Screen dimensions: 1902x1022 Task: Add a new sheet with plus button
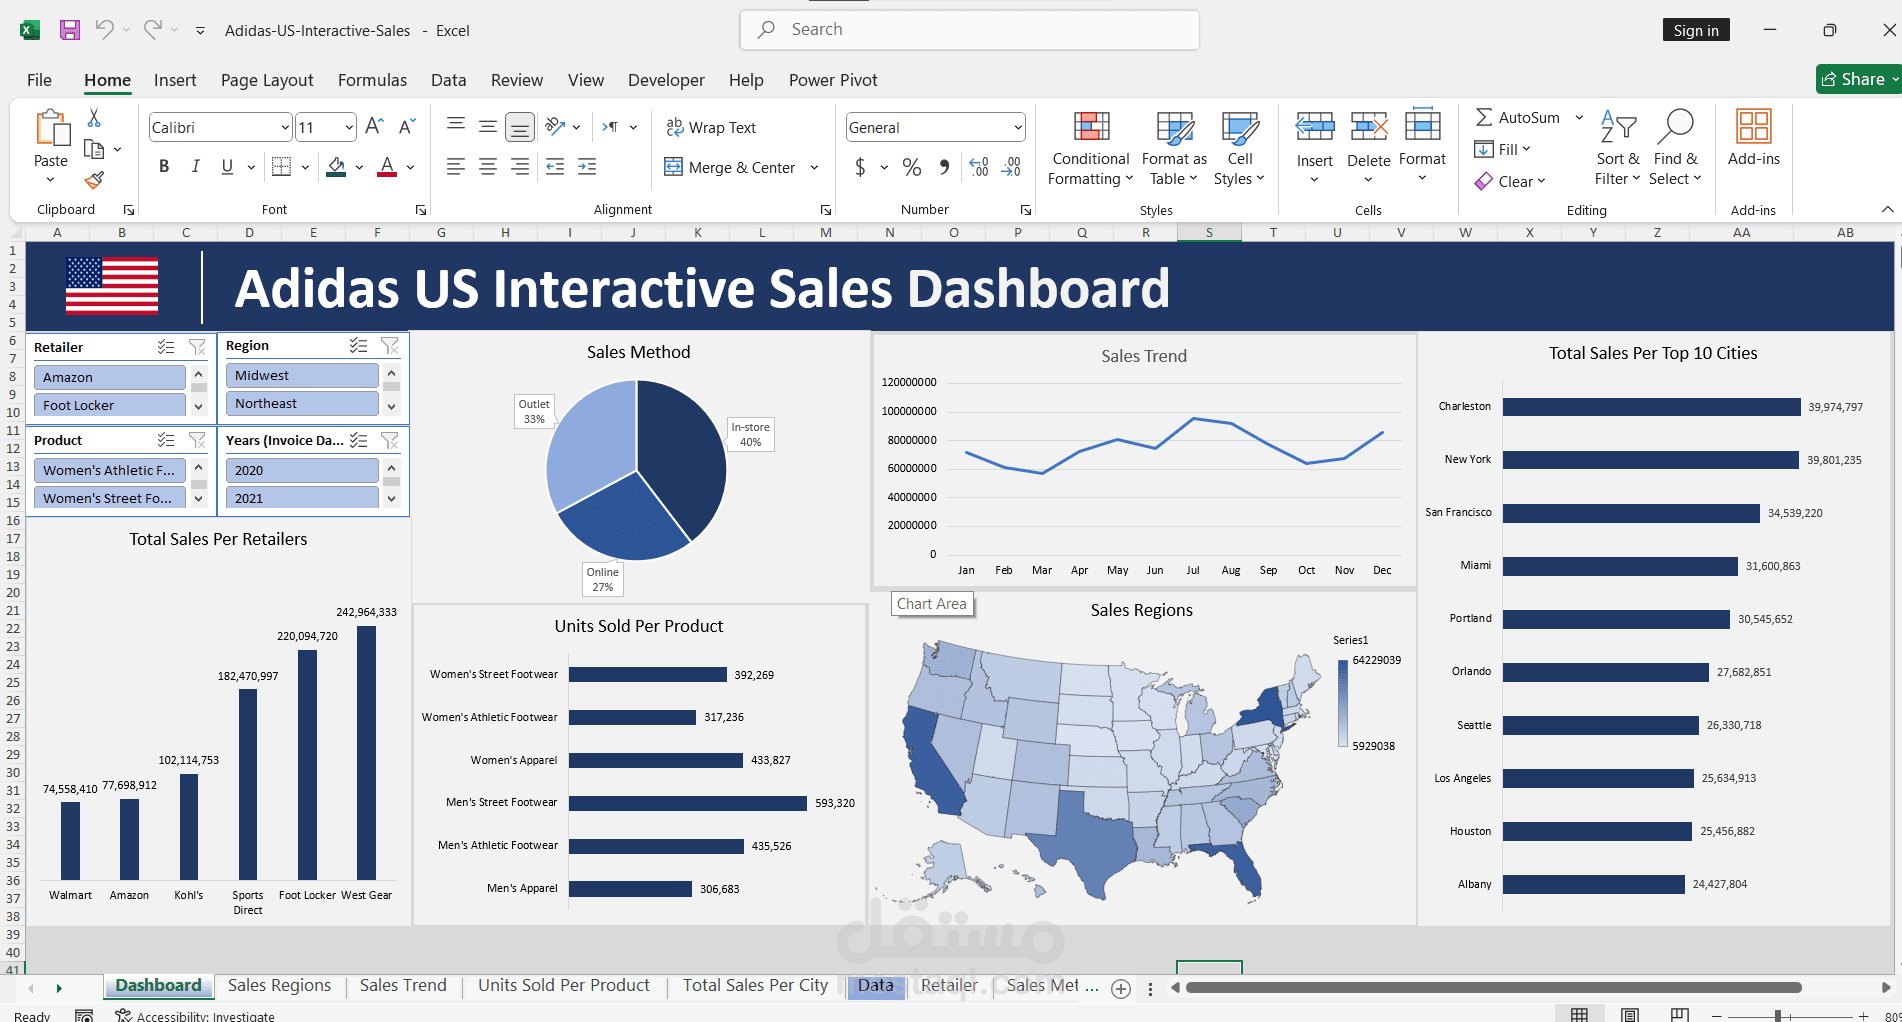click(x=1121, y=988)
